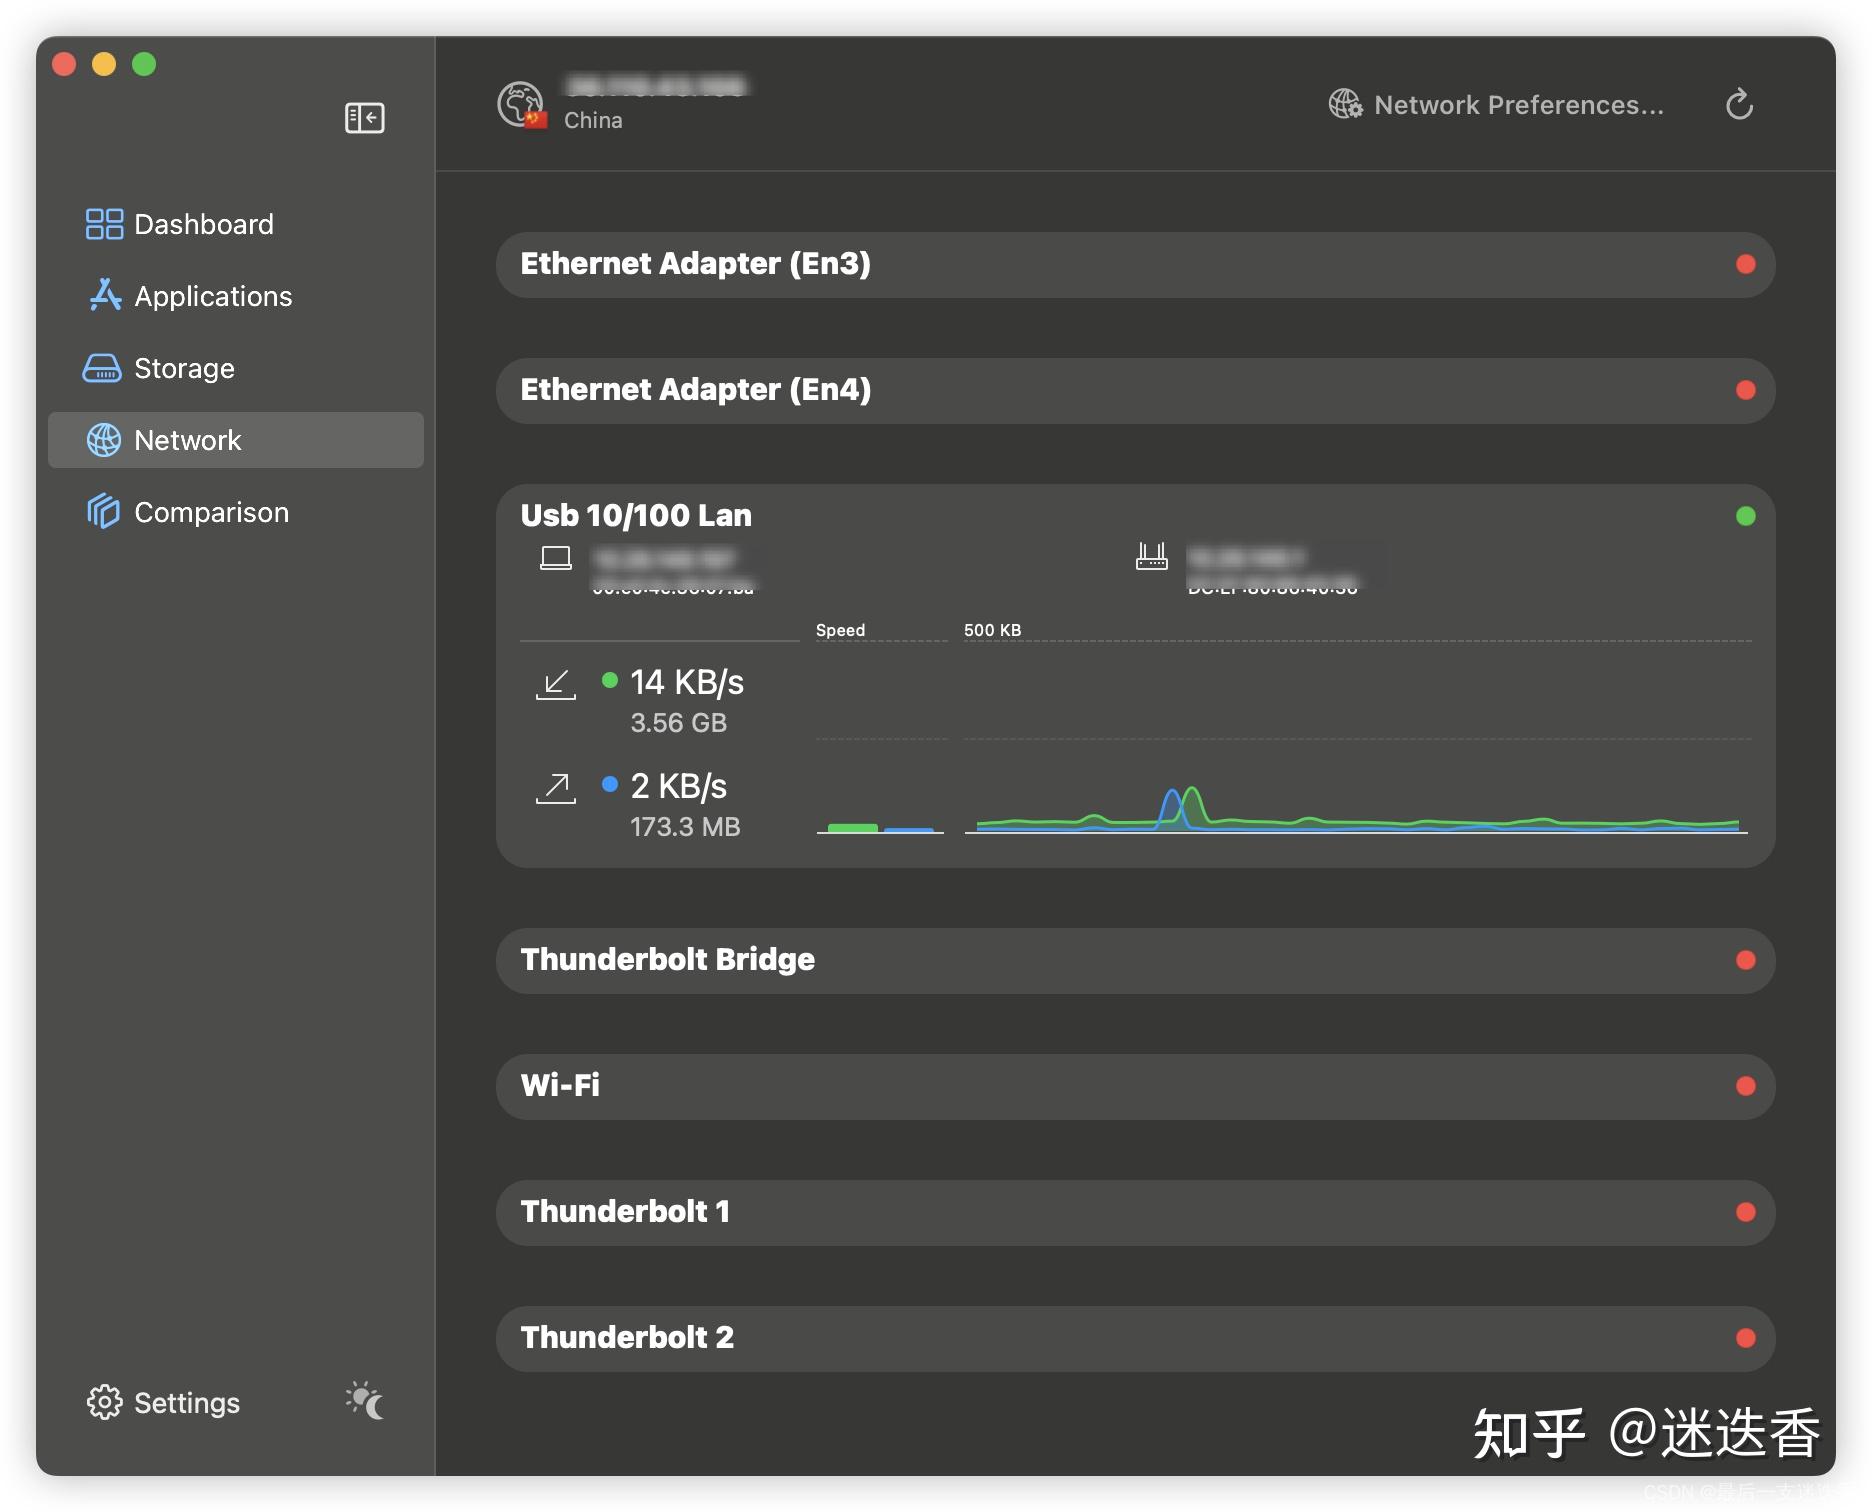The image size is (1872, 1512).
Task: Select the Comparison sidebar icon
Action: [103, 512]
